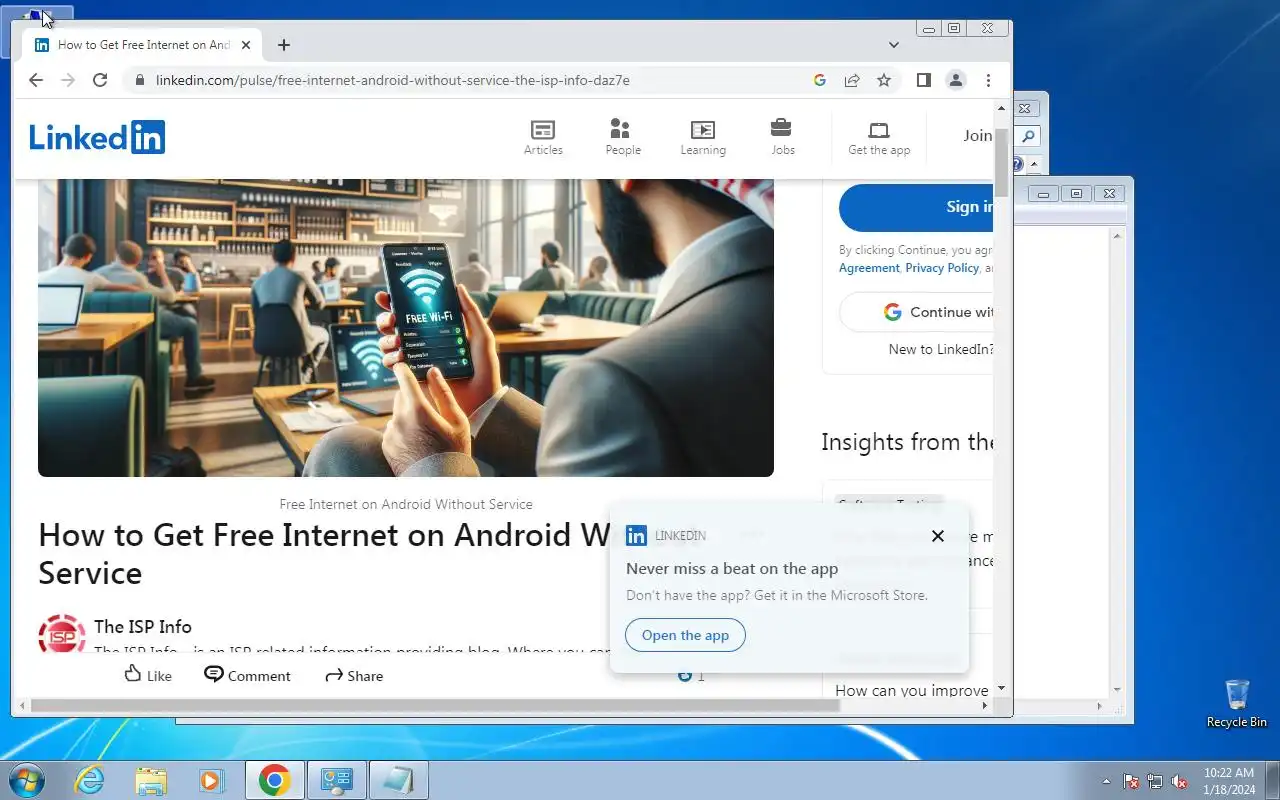Click the Action Center flag icon

click(1131, 781)
